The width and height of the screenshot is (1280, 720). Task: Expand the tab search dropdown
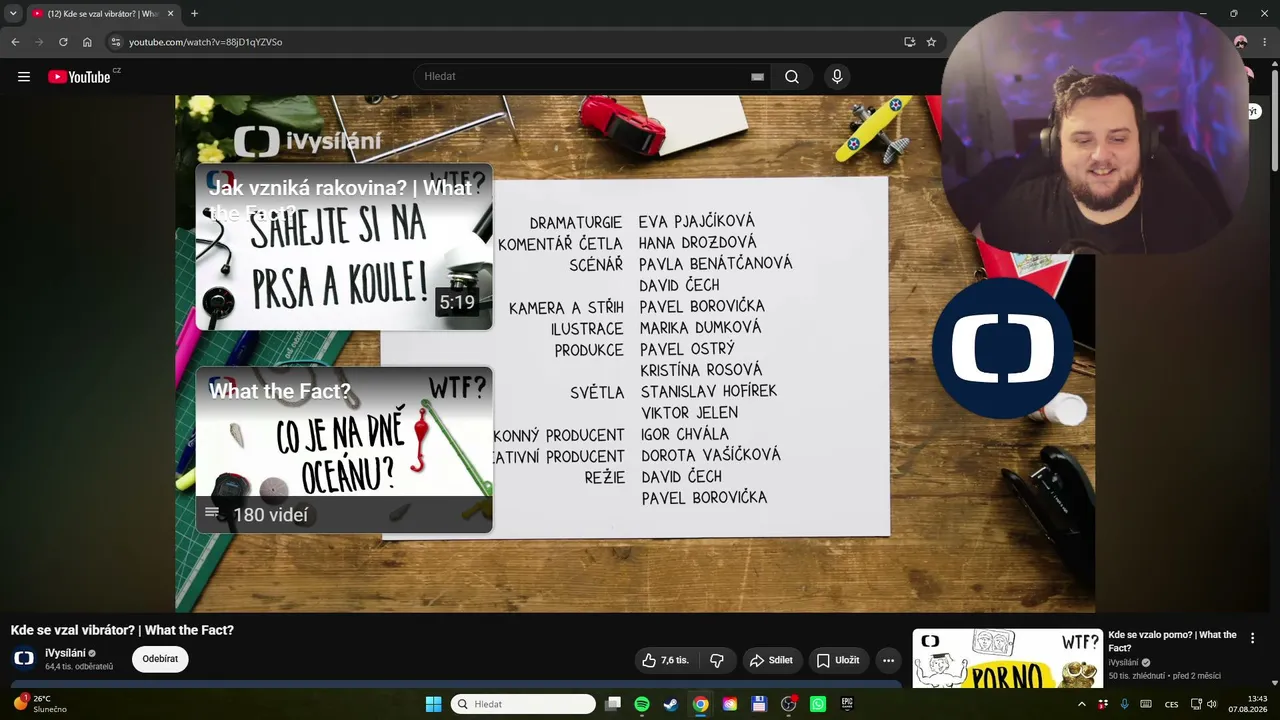coord(13,14)
